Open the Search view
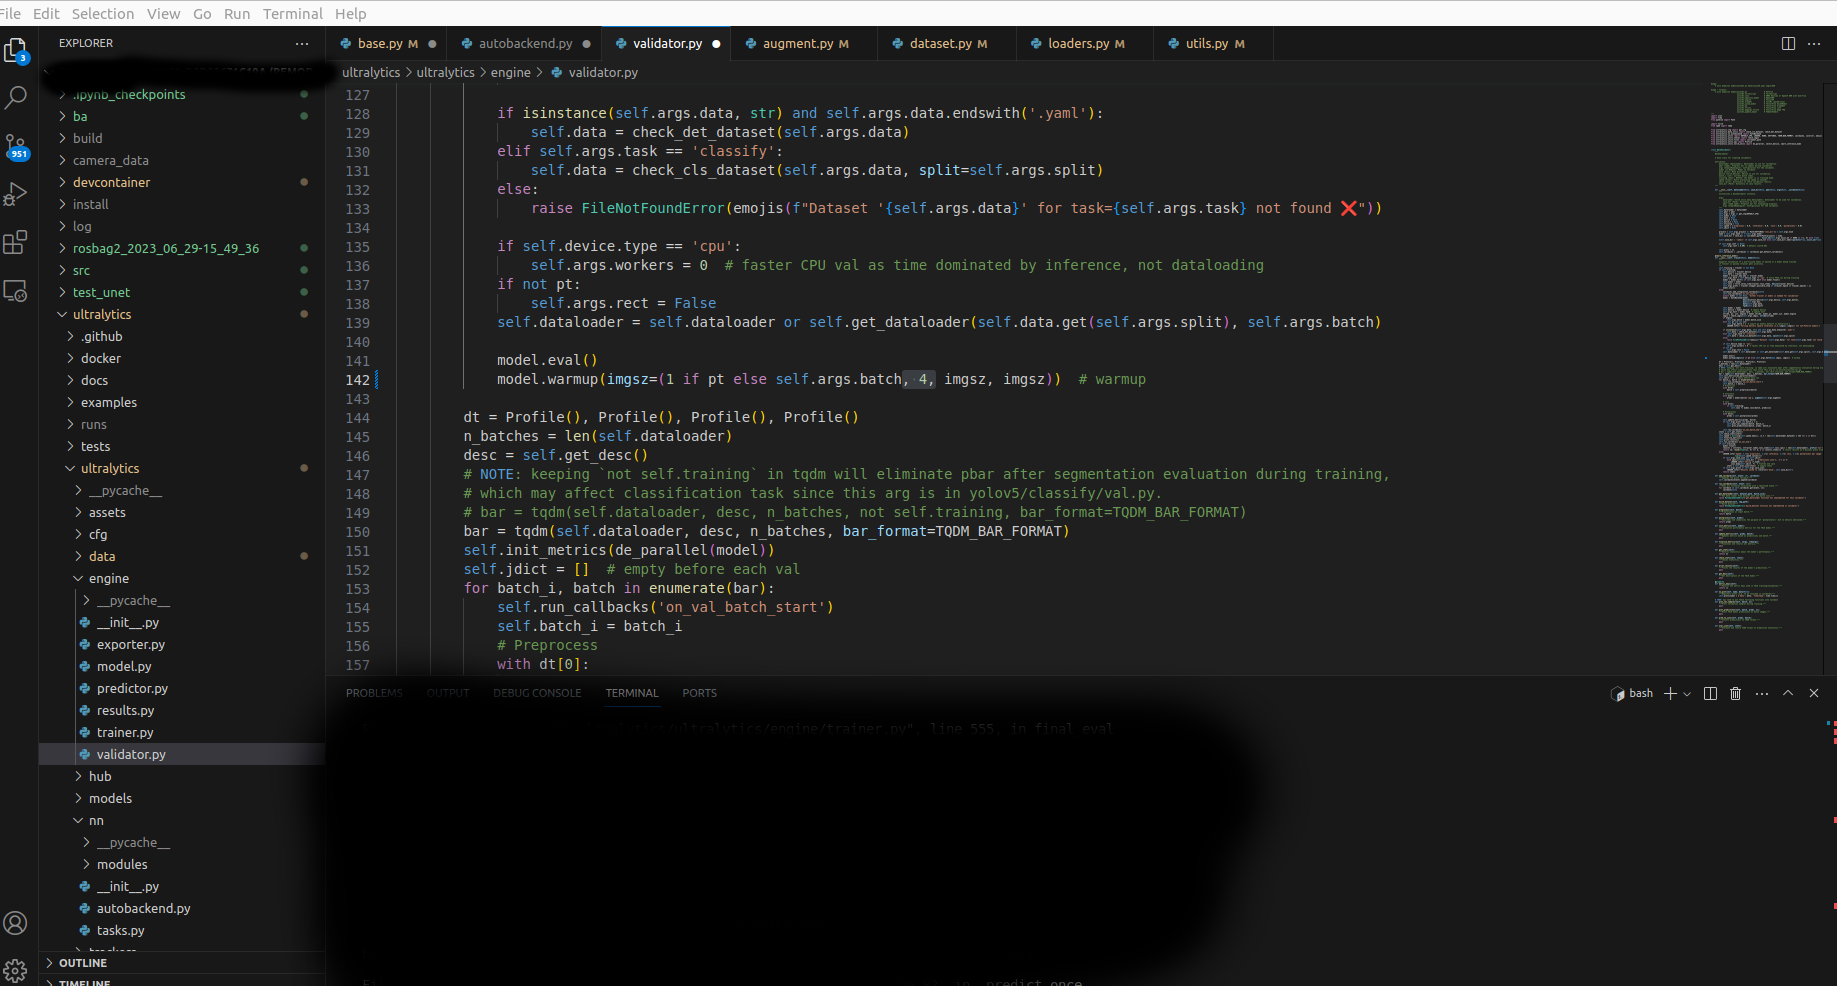1837x986 pixels. tap(17, 97)
